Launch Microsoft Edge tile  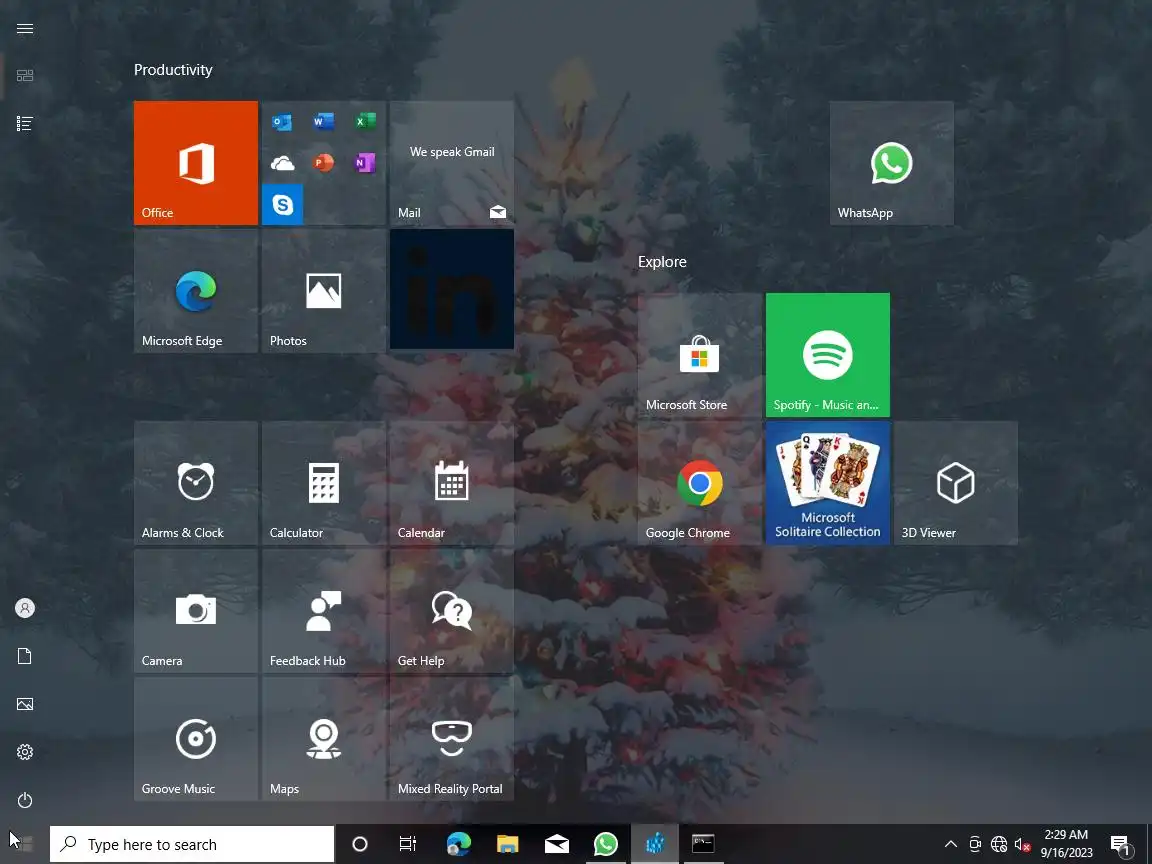click(195, 291)
